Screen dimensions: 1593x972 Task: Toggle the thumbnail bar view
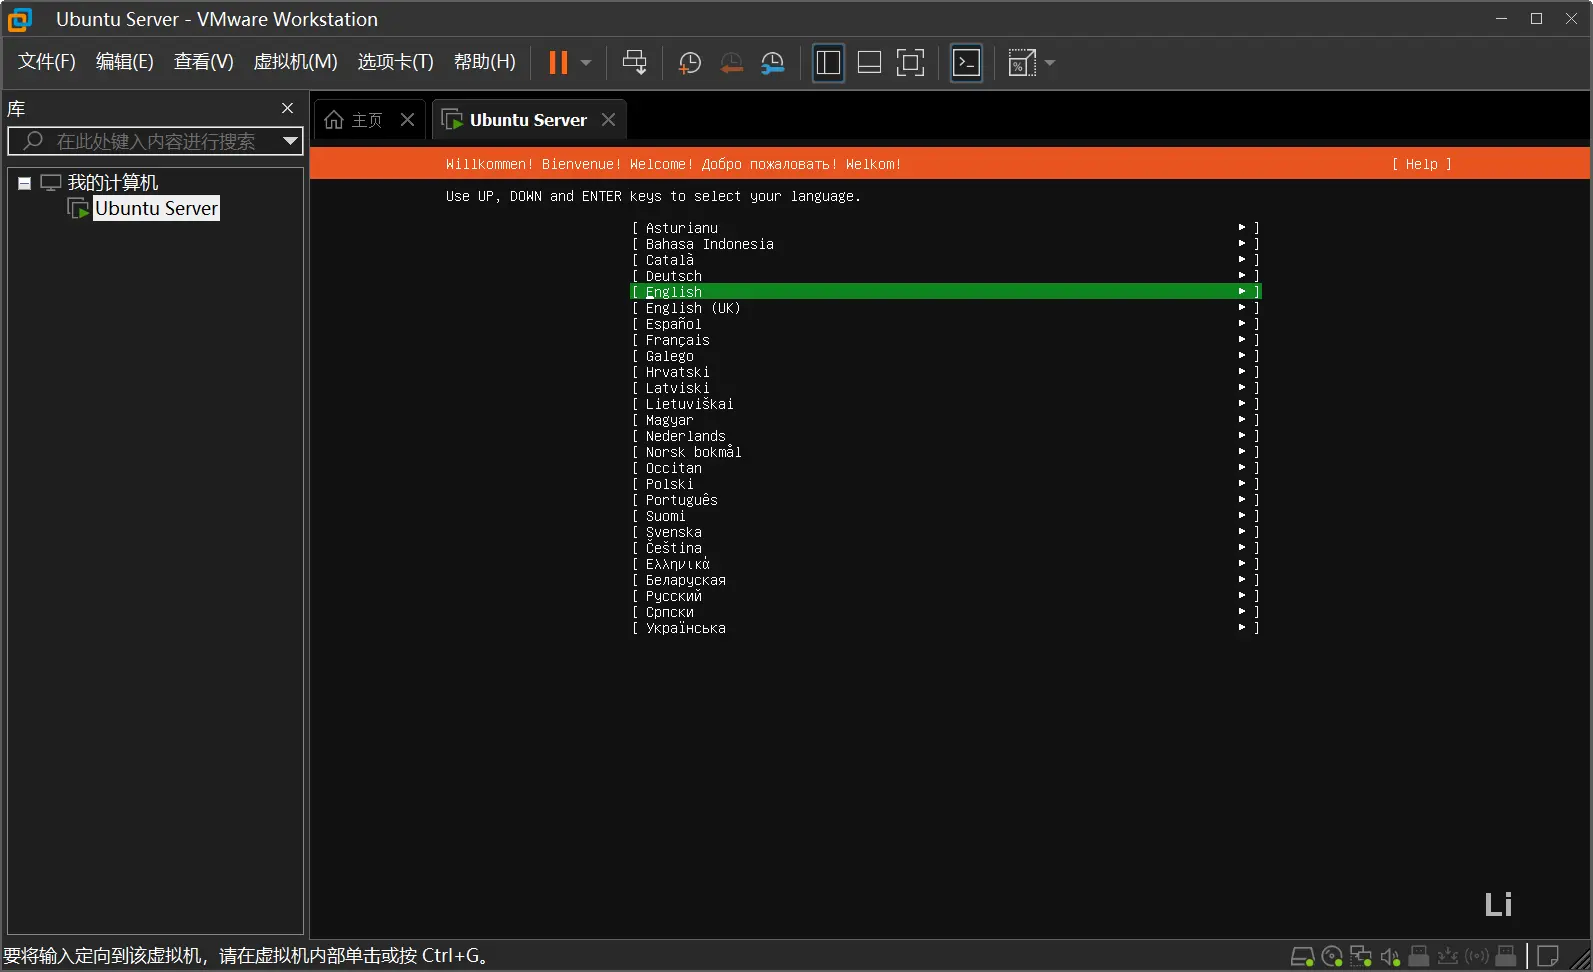coord(869,63)
